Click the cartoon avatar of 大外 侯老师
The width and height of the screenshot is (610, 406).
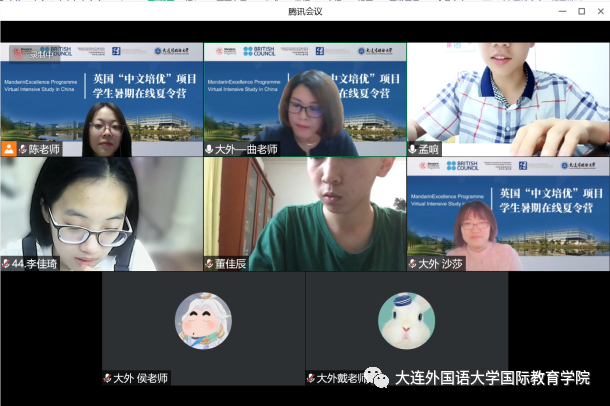203,321
